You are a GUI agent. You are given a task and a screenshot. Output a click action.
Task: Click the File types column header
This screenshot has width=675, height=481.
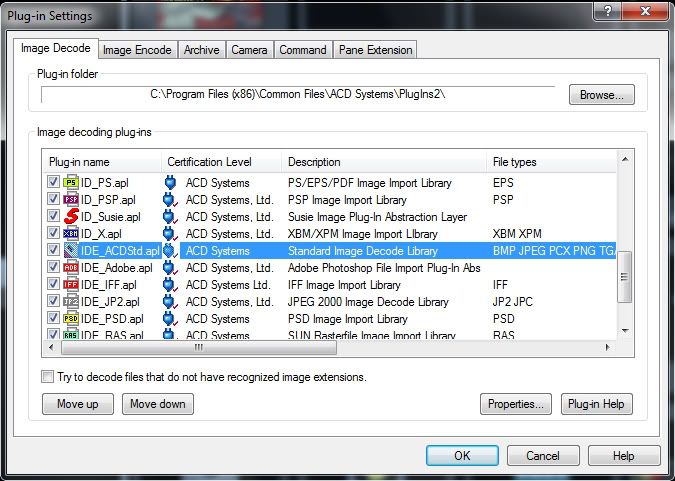tap(552, 162)
